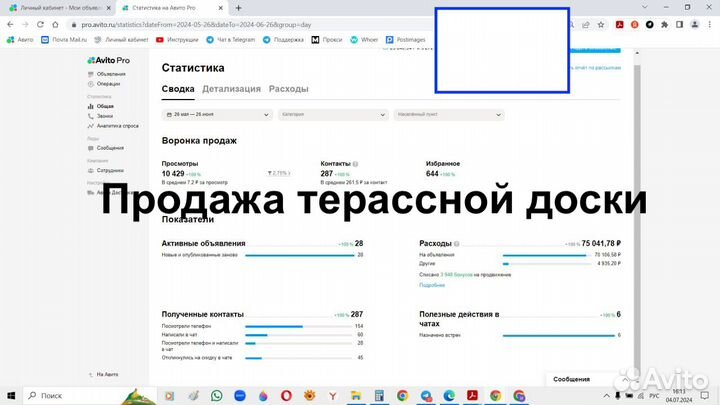
Task: Bookmark this page with the star icon
Action: tap(601, 25)
